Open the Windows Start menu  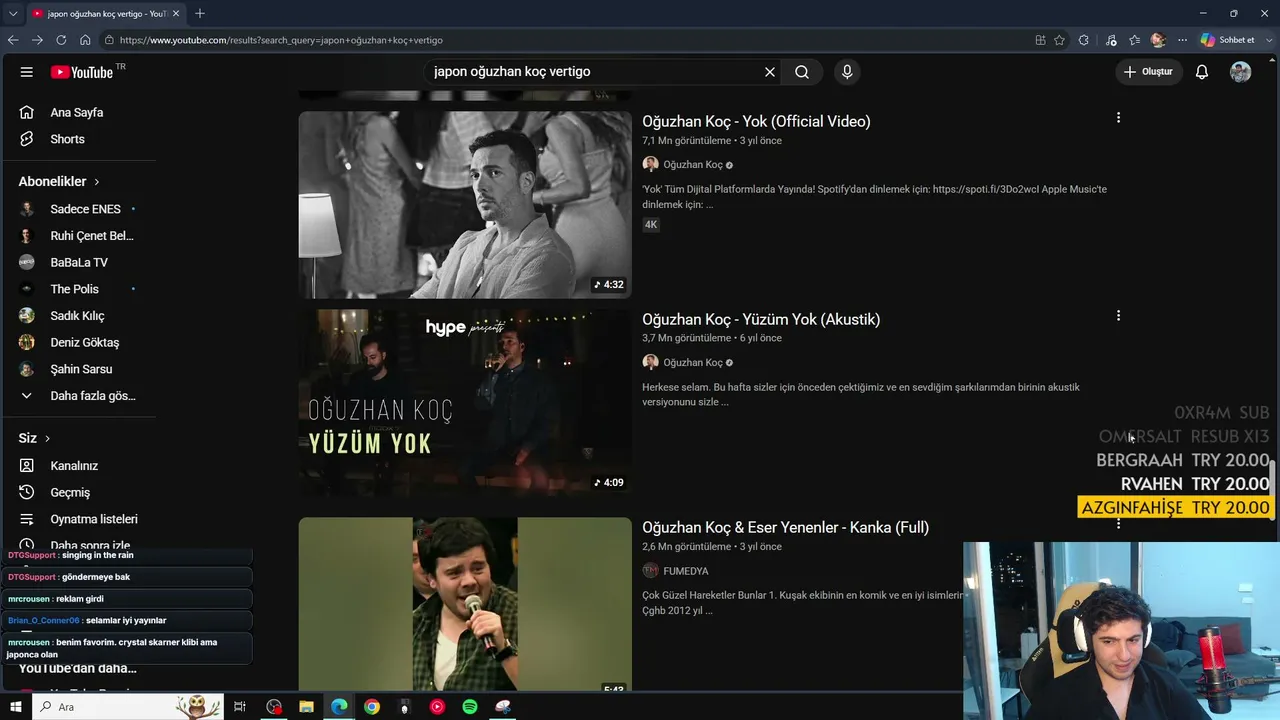coord(15,707)
